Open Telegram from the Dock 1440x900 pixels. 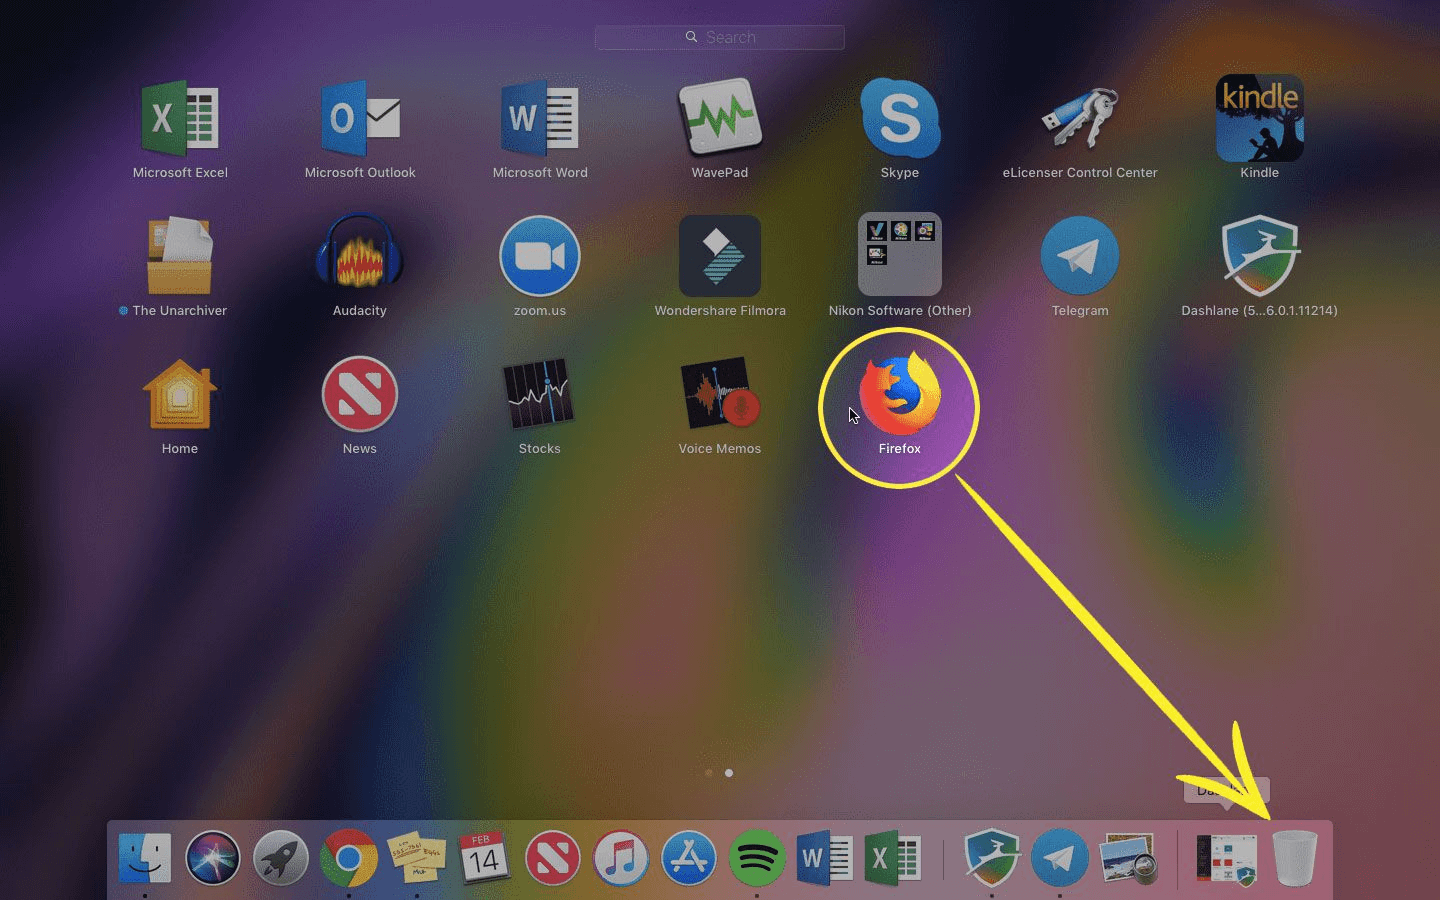1060,858
